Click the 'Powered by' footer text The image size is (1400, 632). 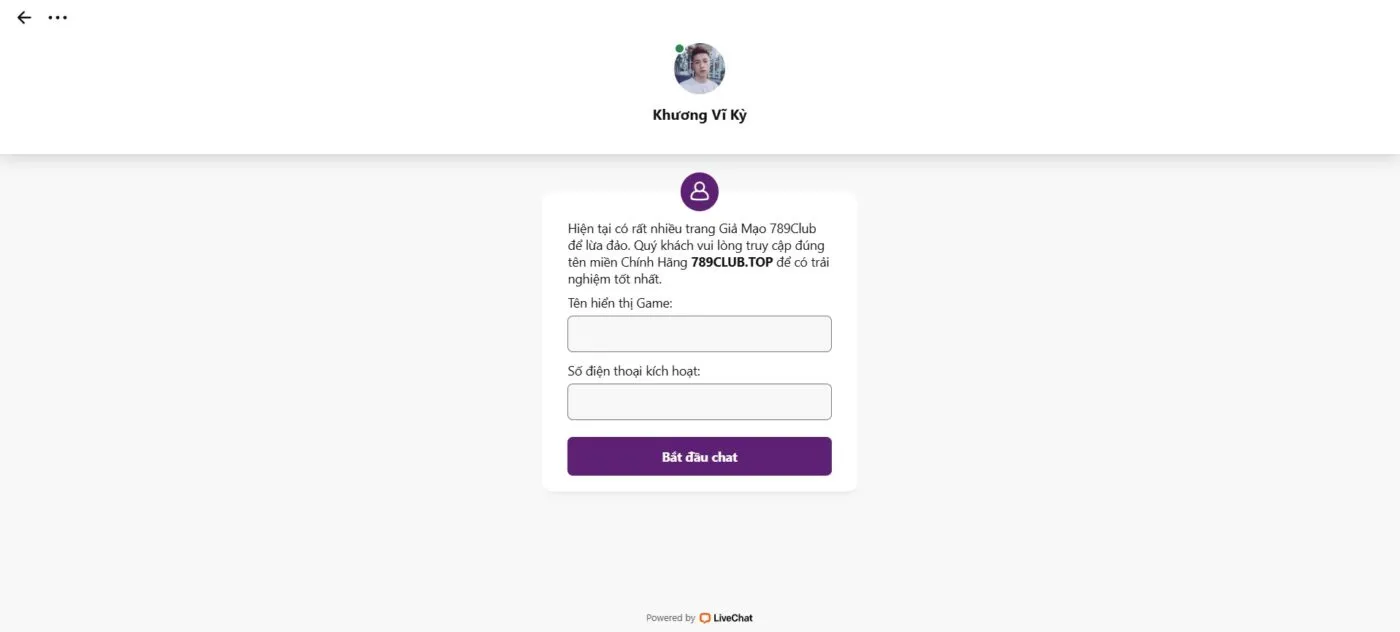tap(670, 618)
